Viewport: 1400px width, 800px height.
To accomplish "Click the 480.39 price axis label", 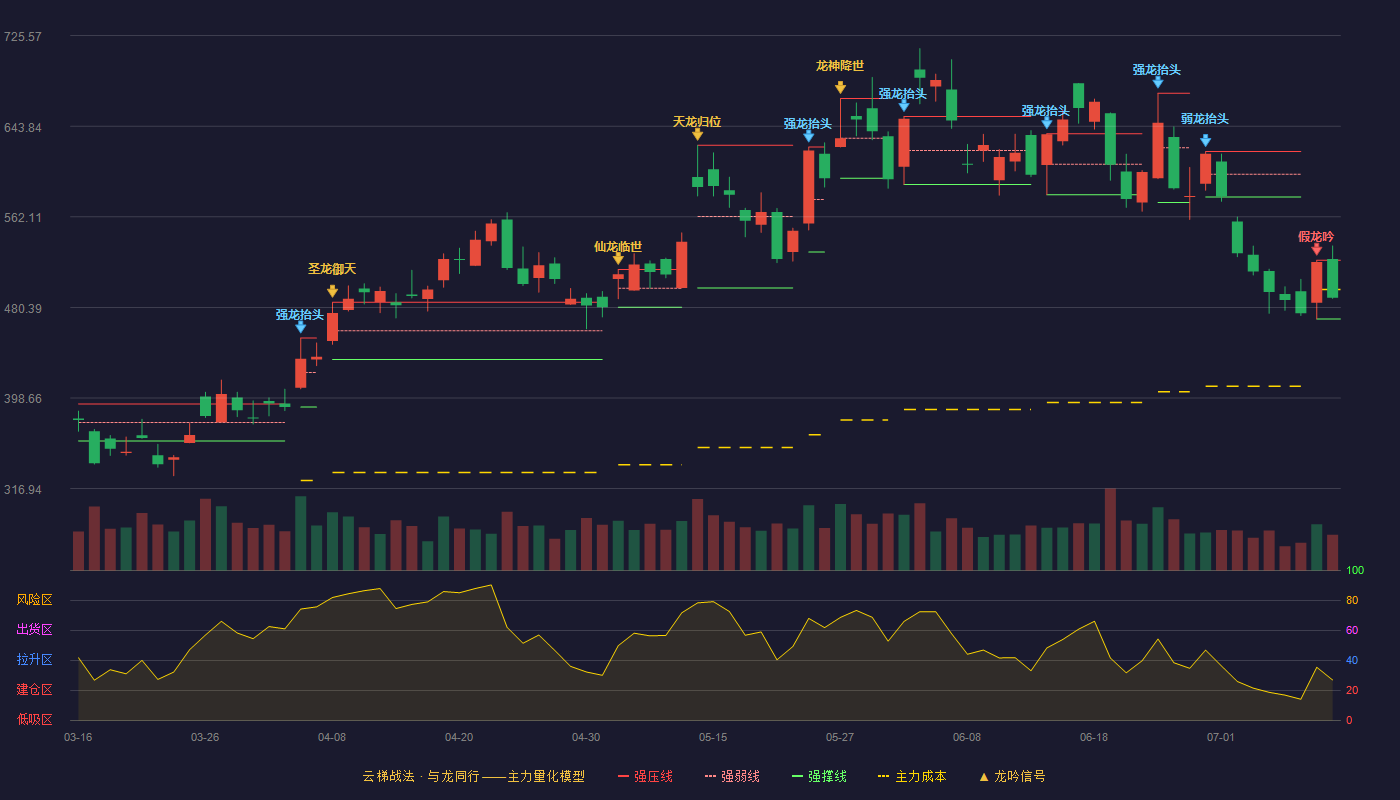I will pyautogui.click(x=22, y=308).
